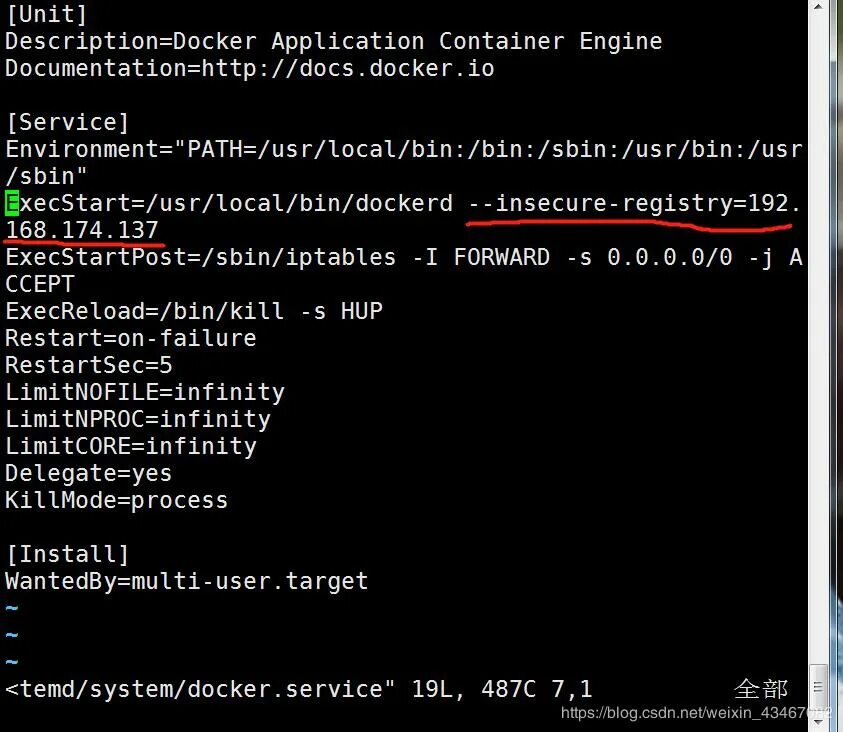This screenshot has width=843, height=732.
Task: Place cursor on [Service] section header
Action: point(67,123)
